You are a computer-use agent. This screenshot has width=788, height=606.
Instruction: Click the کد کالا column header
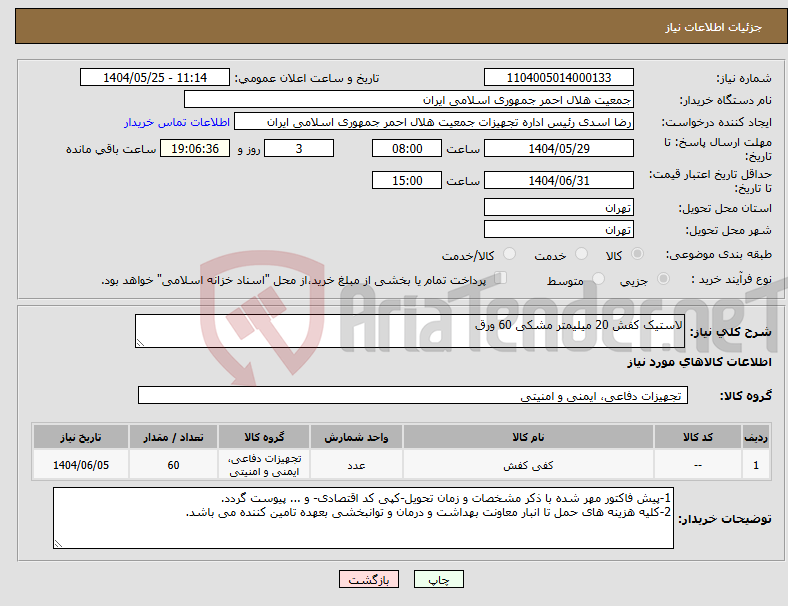pos(698,437)
